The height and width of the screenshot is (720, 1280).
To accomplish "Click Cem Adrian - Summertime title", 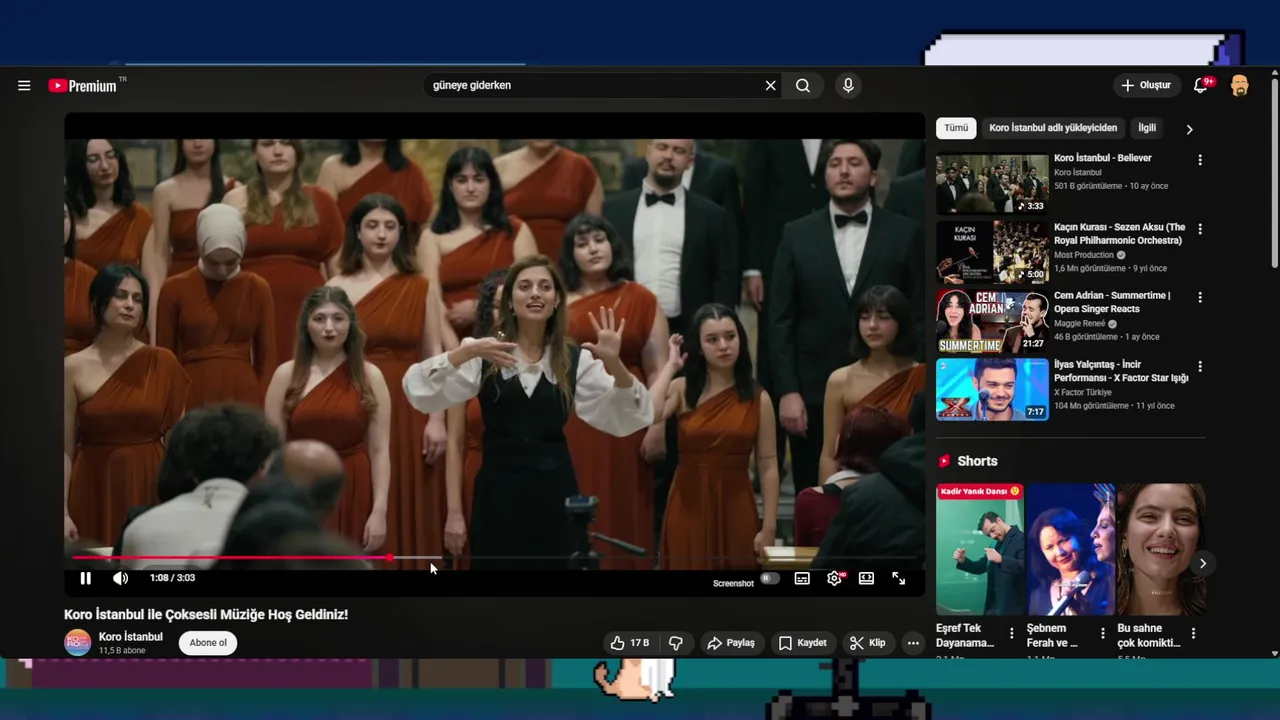I will [x=1112, y=302].
